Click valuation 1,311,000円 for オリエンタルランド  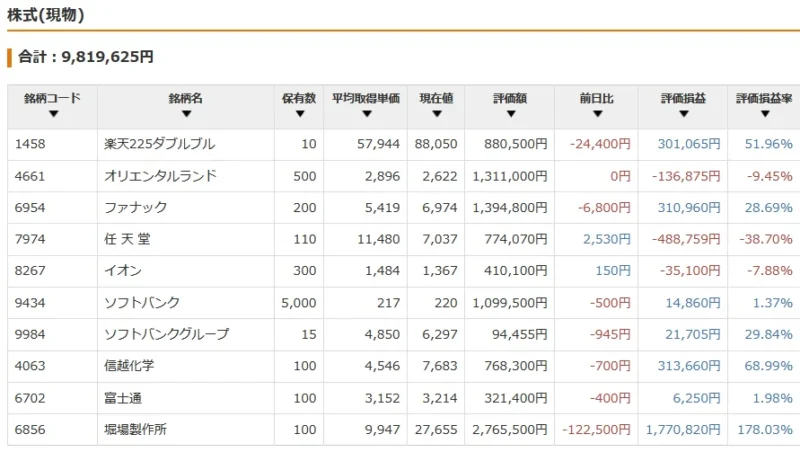[510, 176]
